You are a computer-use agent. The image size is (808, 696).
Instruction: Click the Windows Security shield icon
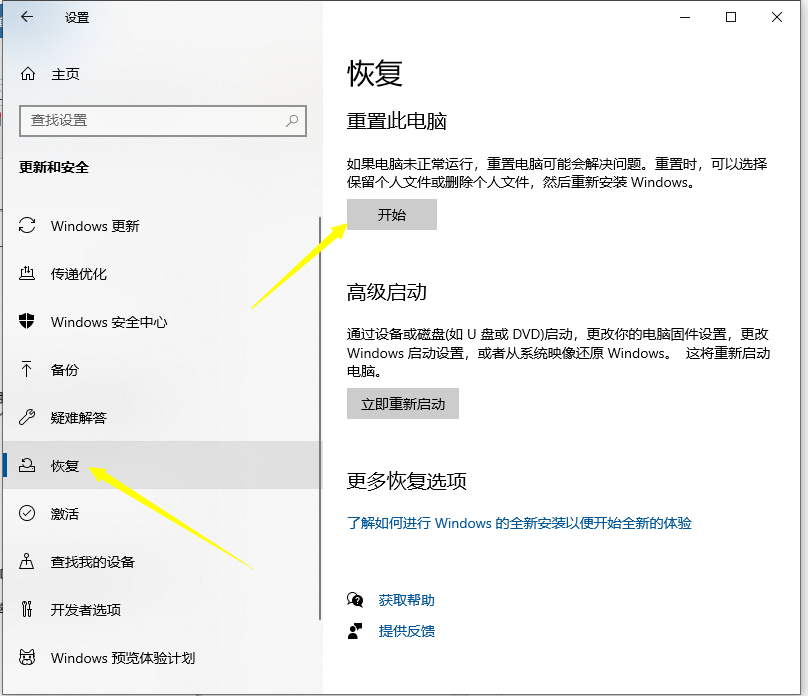(28, 322)
